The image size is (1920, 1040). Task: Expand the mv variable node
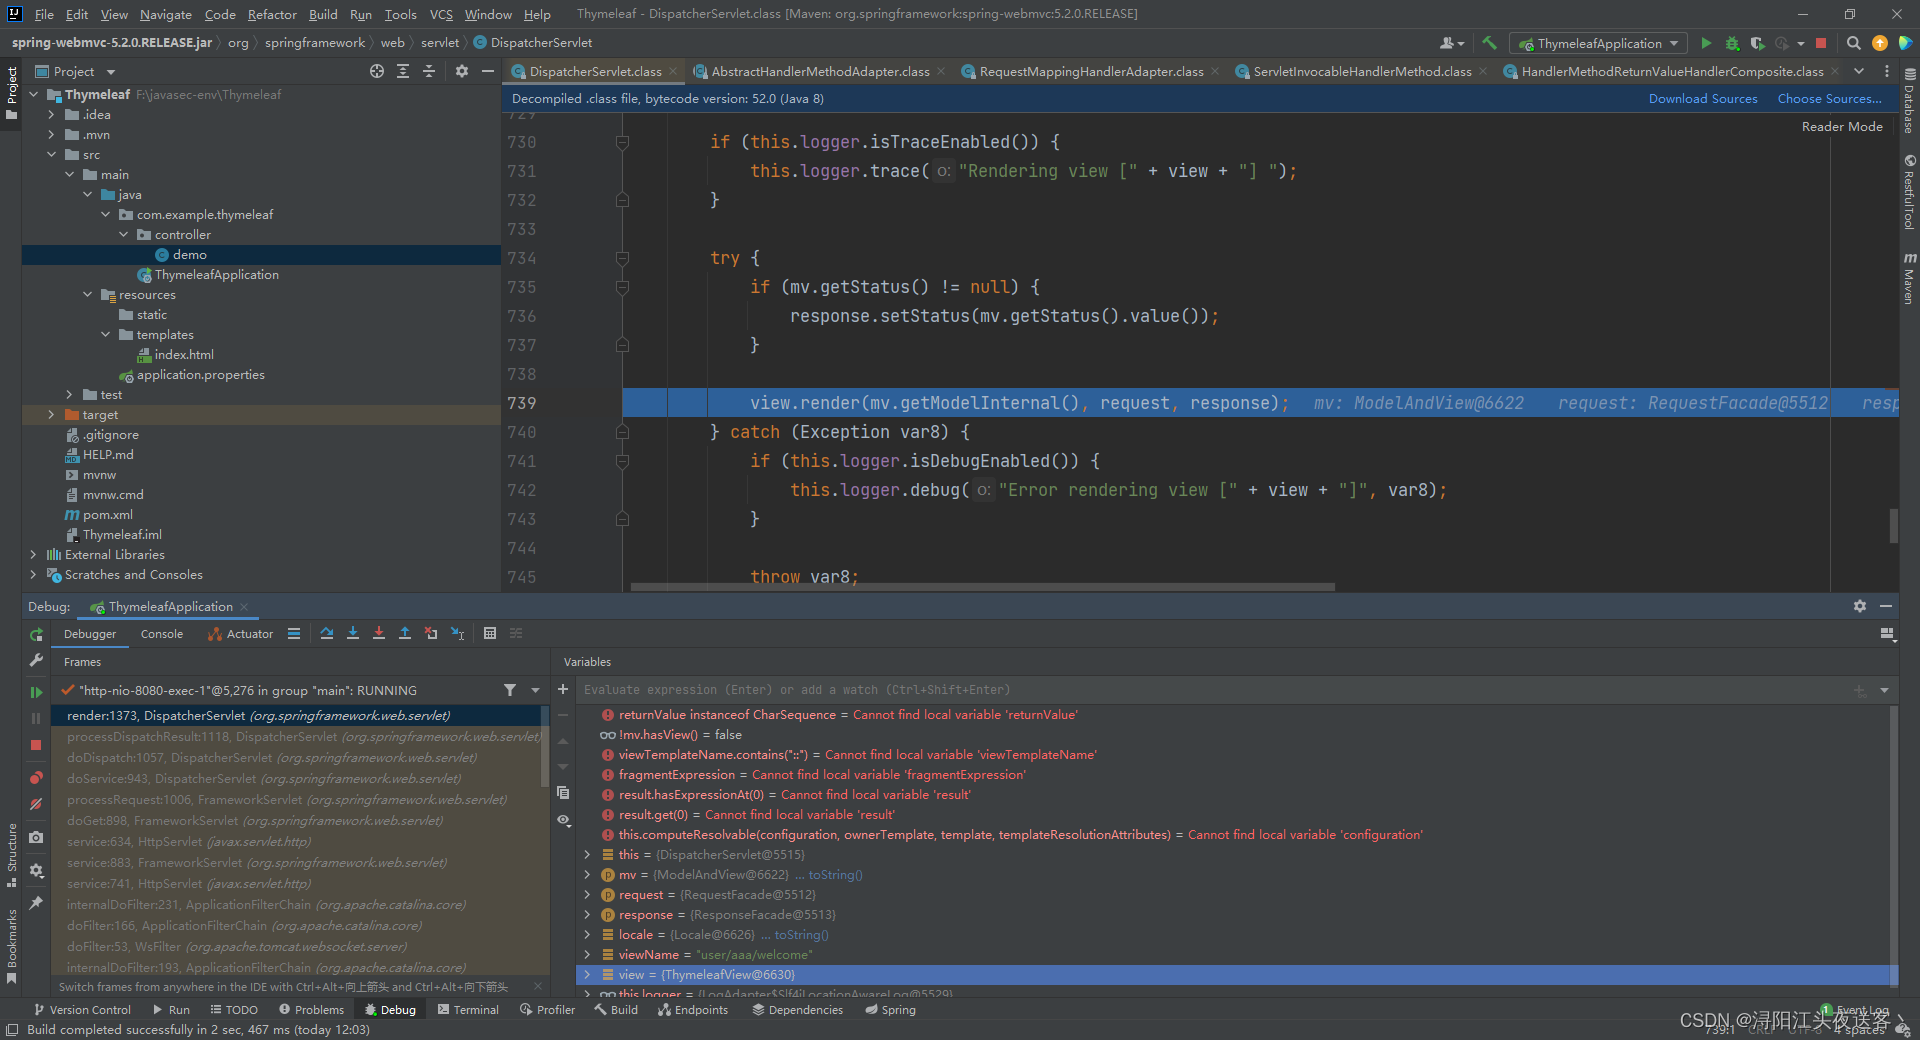tap(587, 875)
